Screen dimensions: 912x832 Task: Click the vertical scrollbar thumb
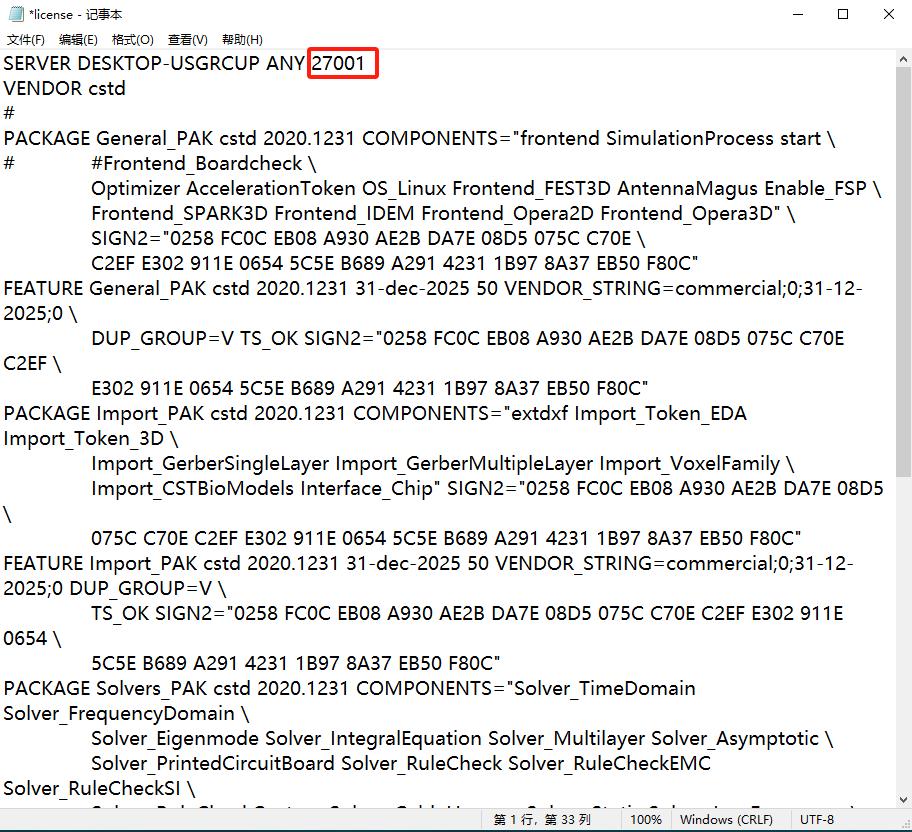[903, 272]
